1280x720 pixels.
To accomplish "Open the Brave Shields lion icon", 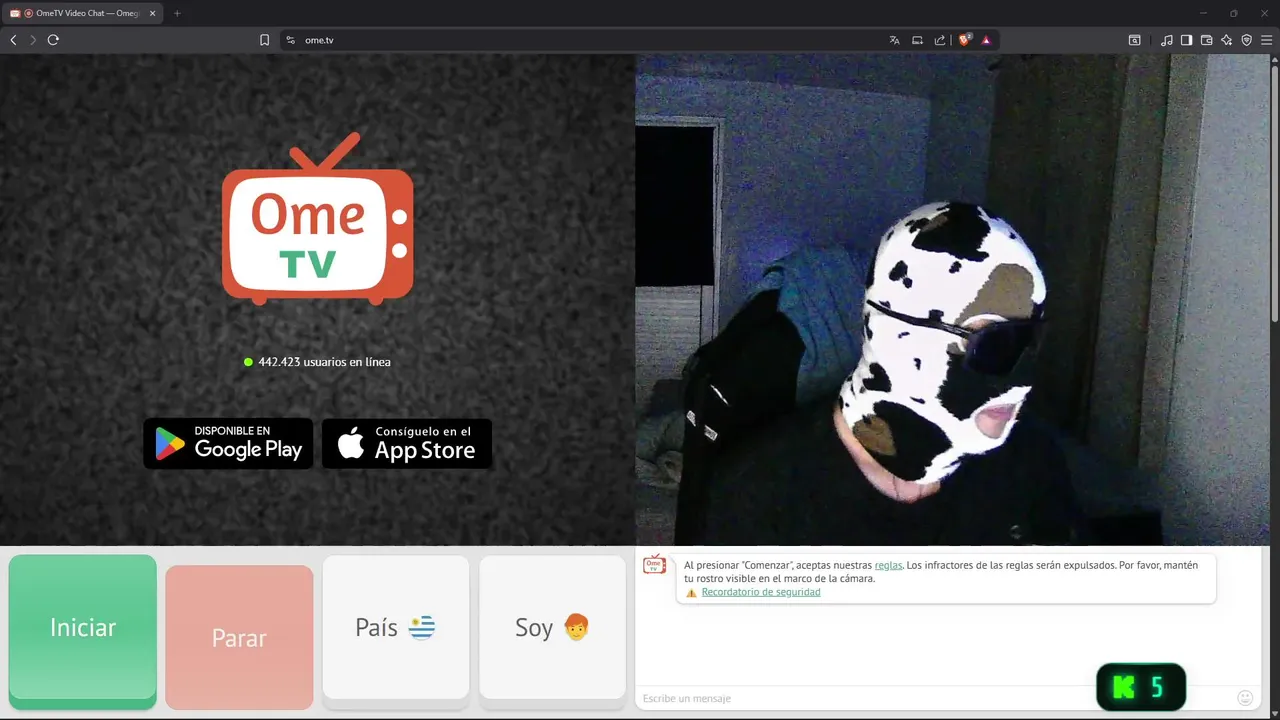I will [x=965, y=40].
